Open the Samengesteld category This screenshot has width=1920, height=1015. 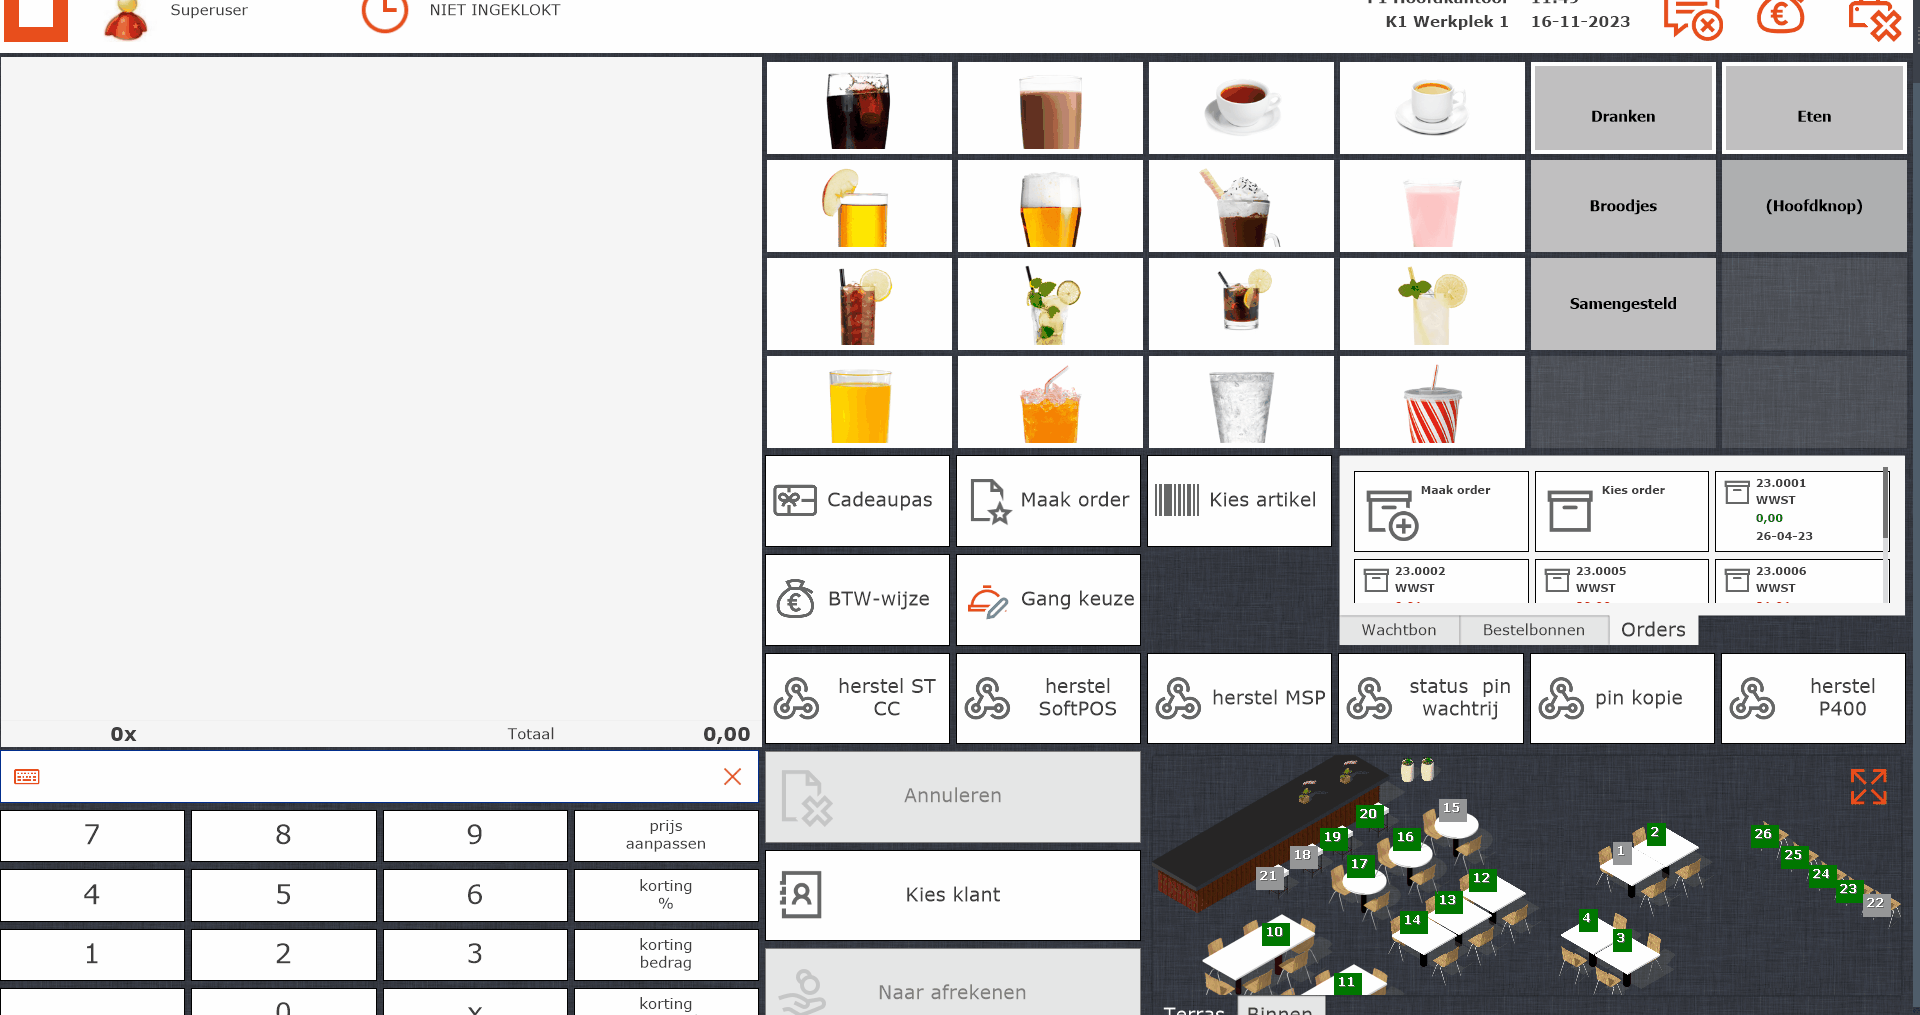(1623, 304)
